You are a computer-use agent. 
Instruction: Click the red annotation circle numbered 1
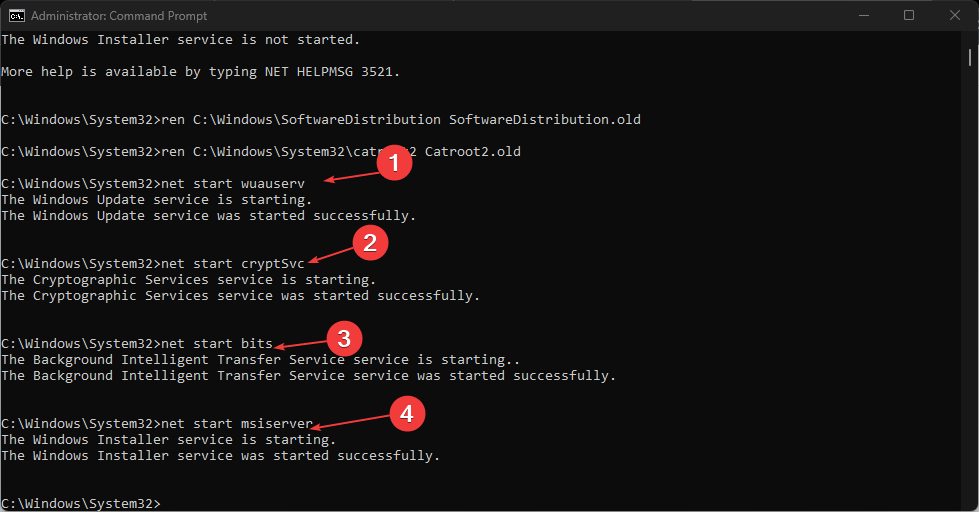point(394,163)
